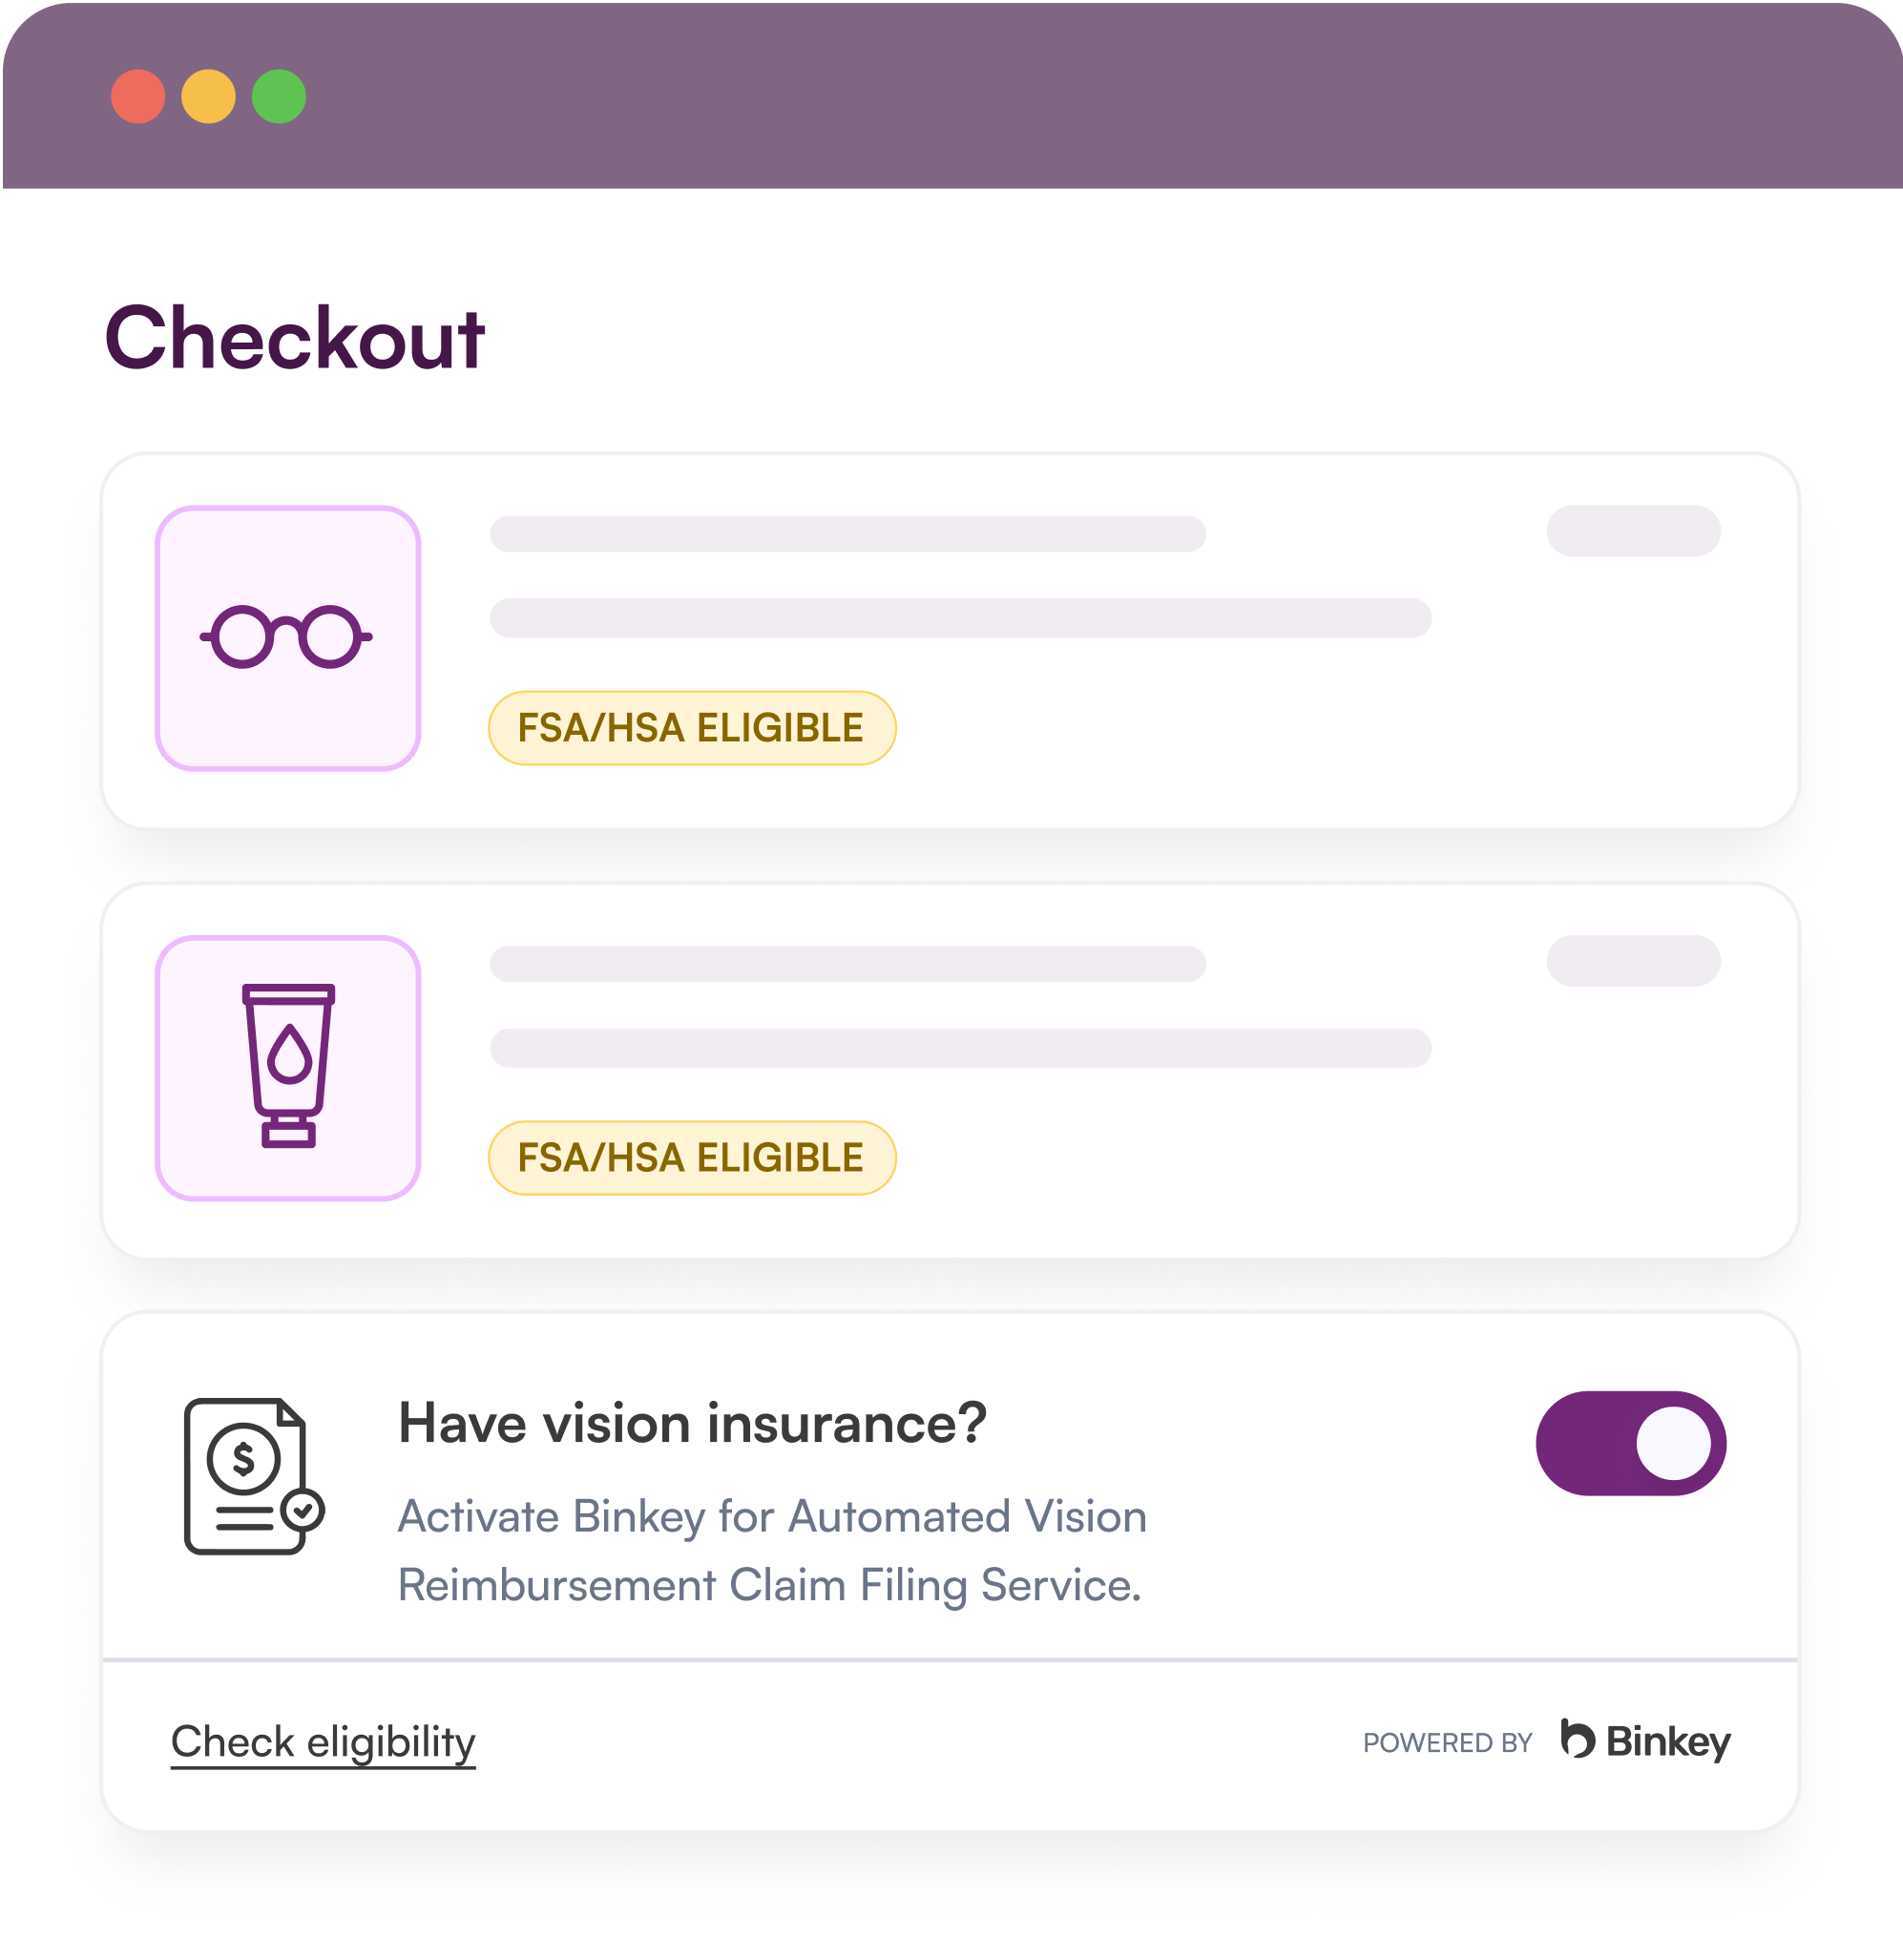Image resolution: width=1903 pixels, height=1960 pixels.
Task: Click the skincare tube product icon
Action: pos(287,1067)
